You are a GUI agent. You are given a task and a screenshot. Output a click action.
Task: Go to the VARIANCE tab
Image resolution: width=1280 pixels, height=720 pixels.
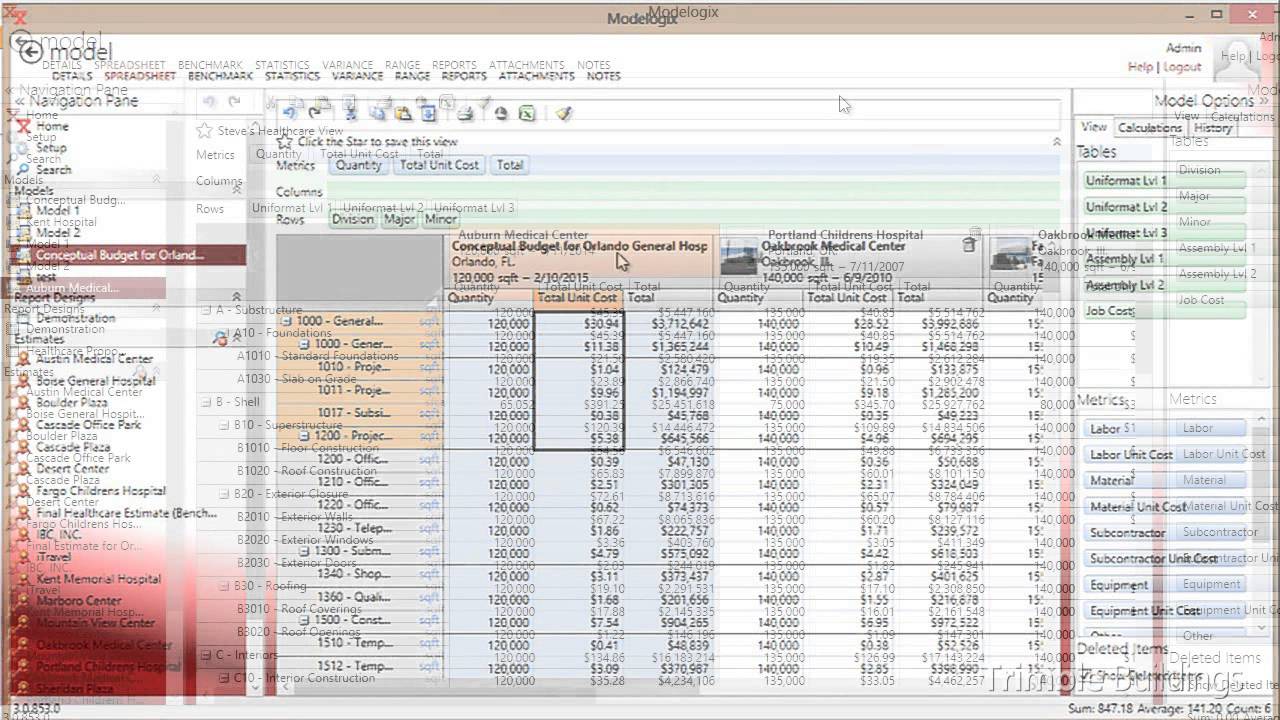[357, 76]
